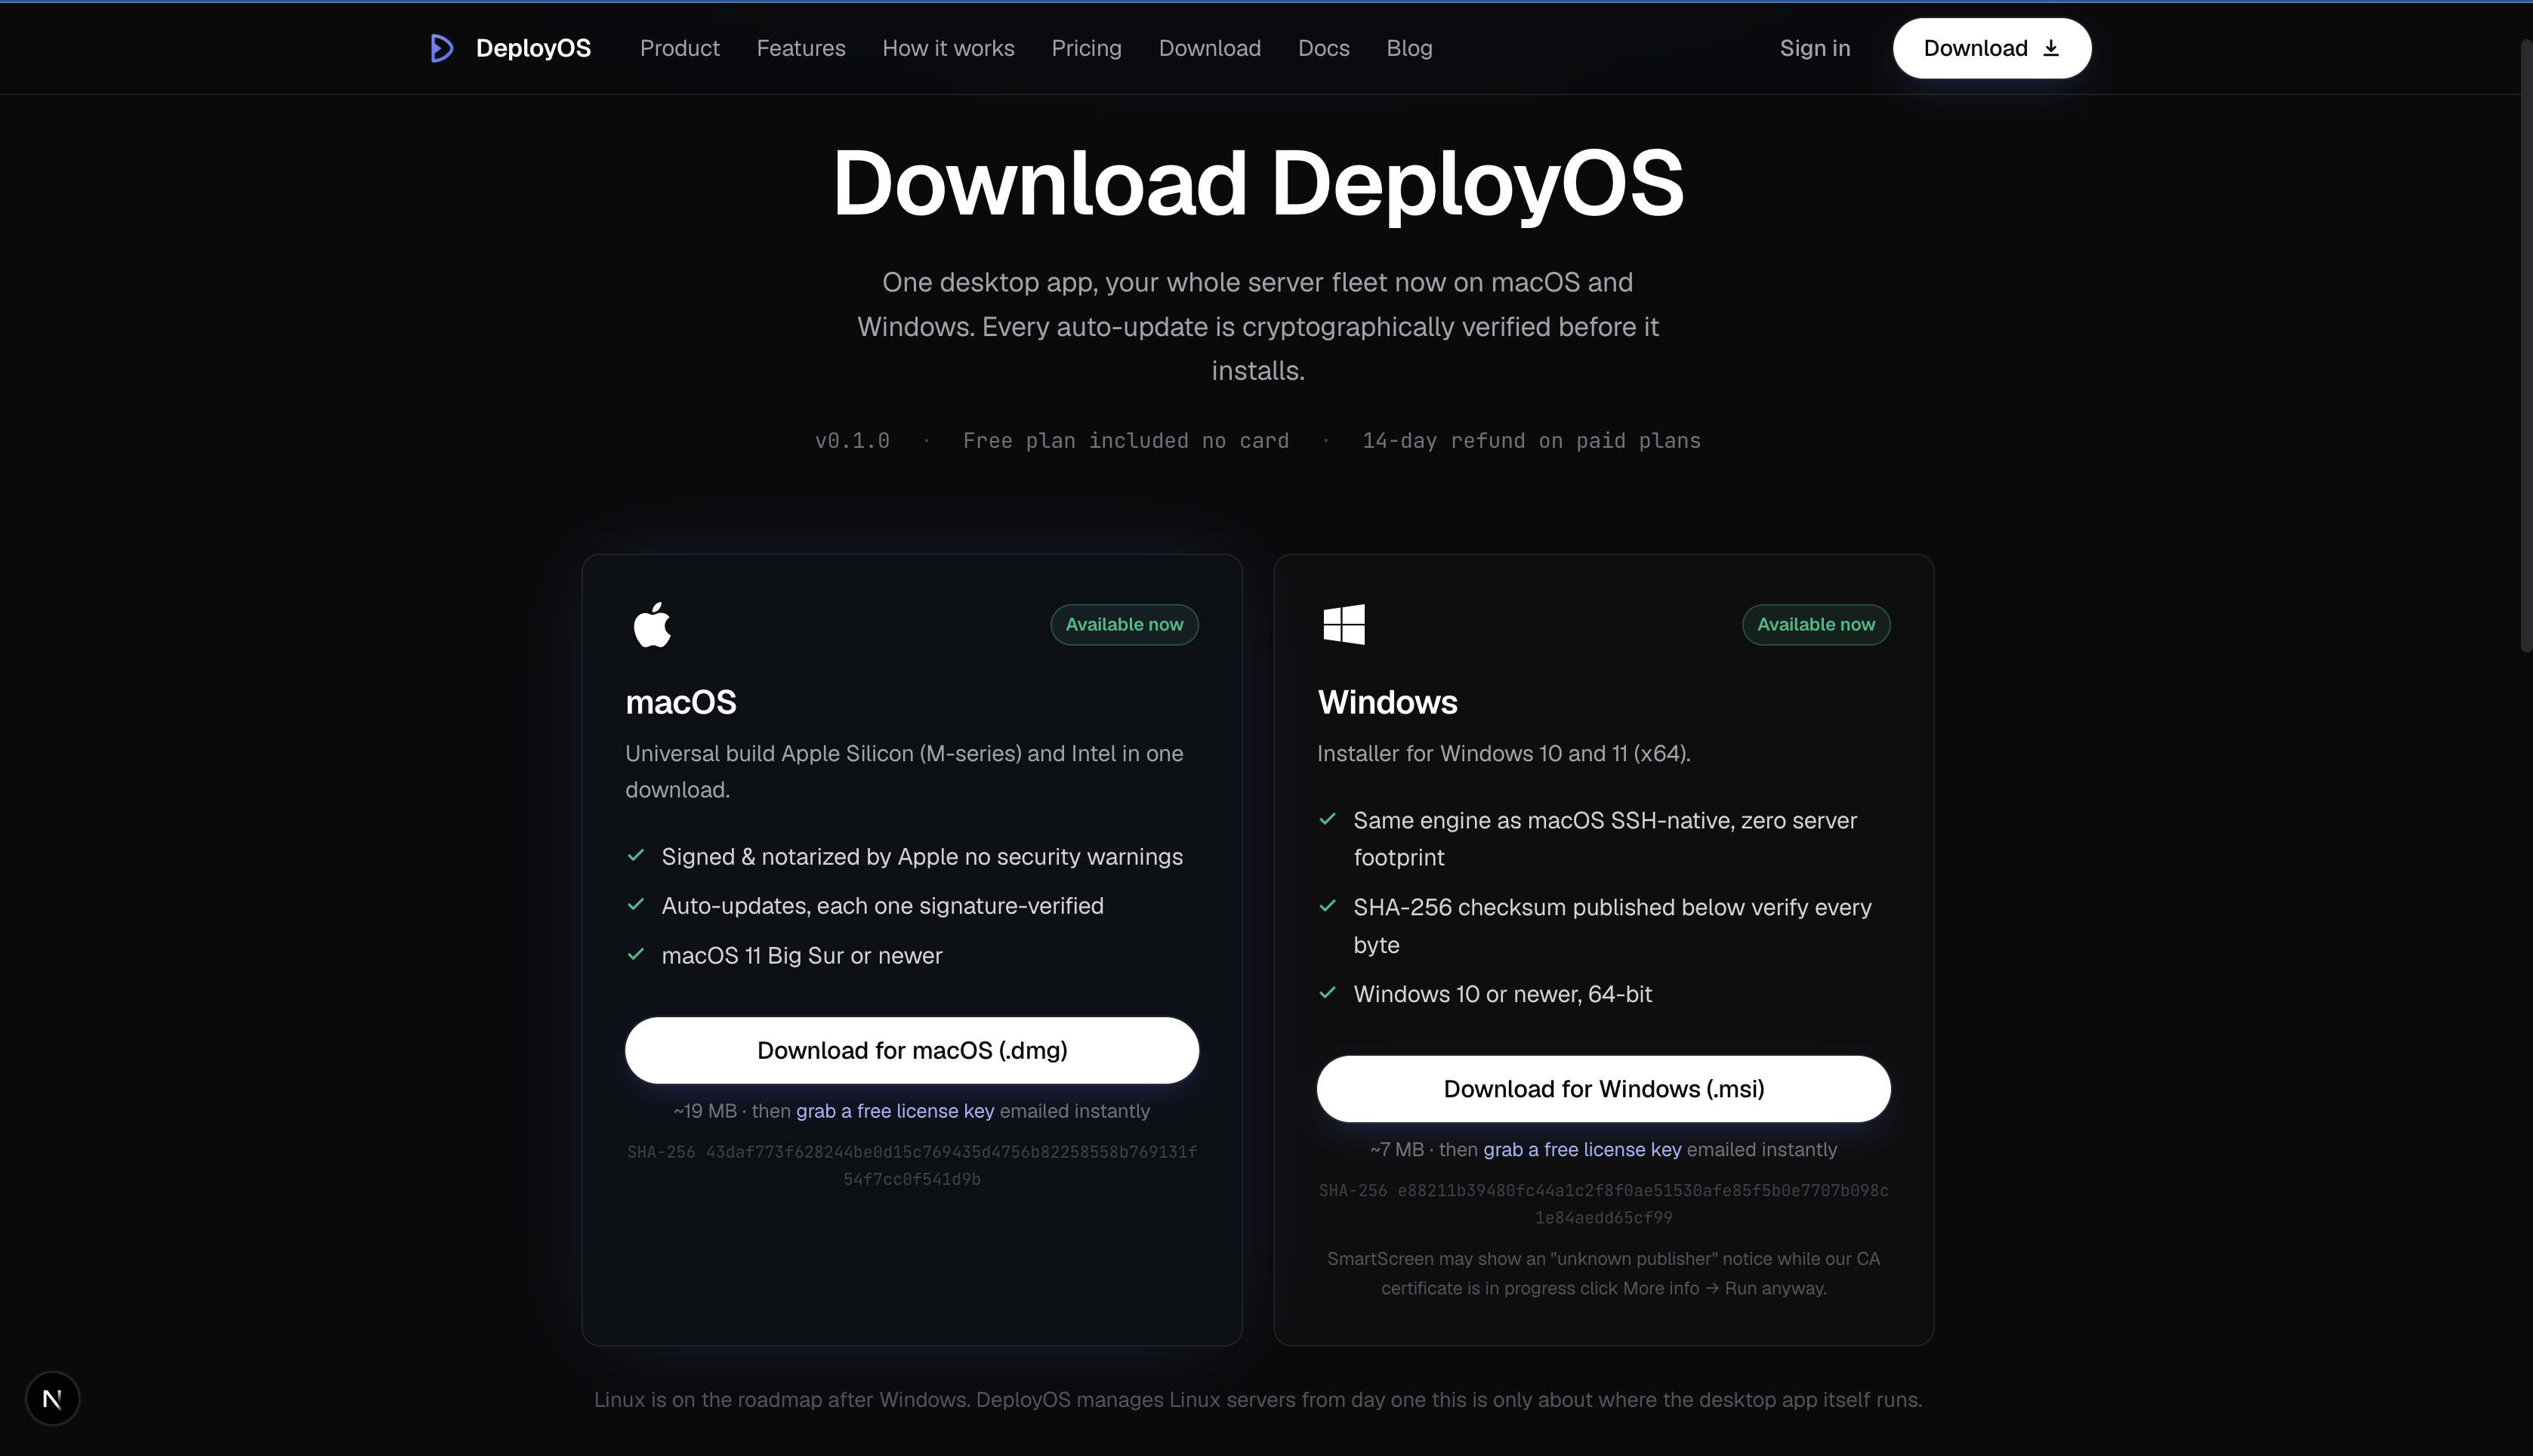Select Download in the navigation bar

coord(1209,48)
